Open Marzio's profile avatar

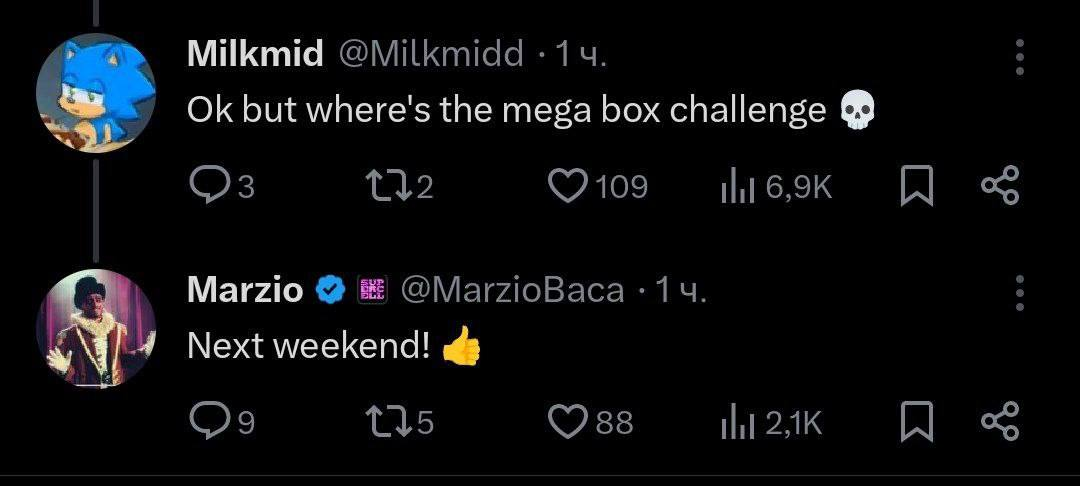coord(96,328)
